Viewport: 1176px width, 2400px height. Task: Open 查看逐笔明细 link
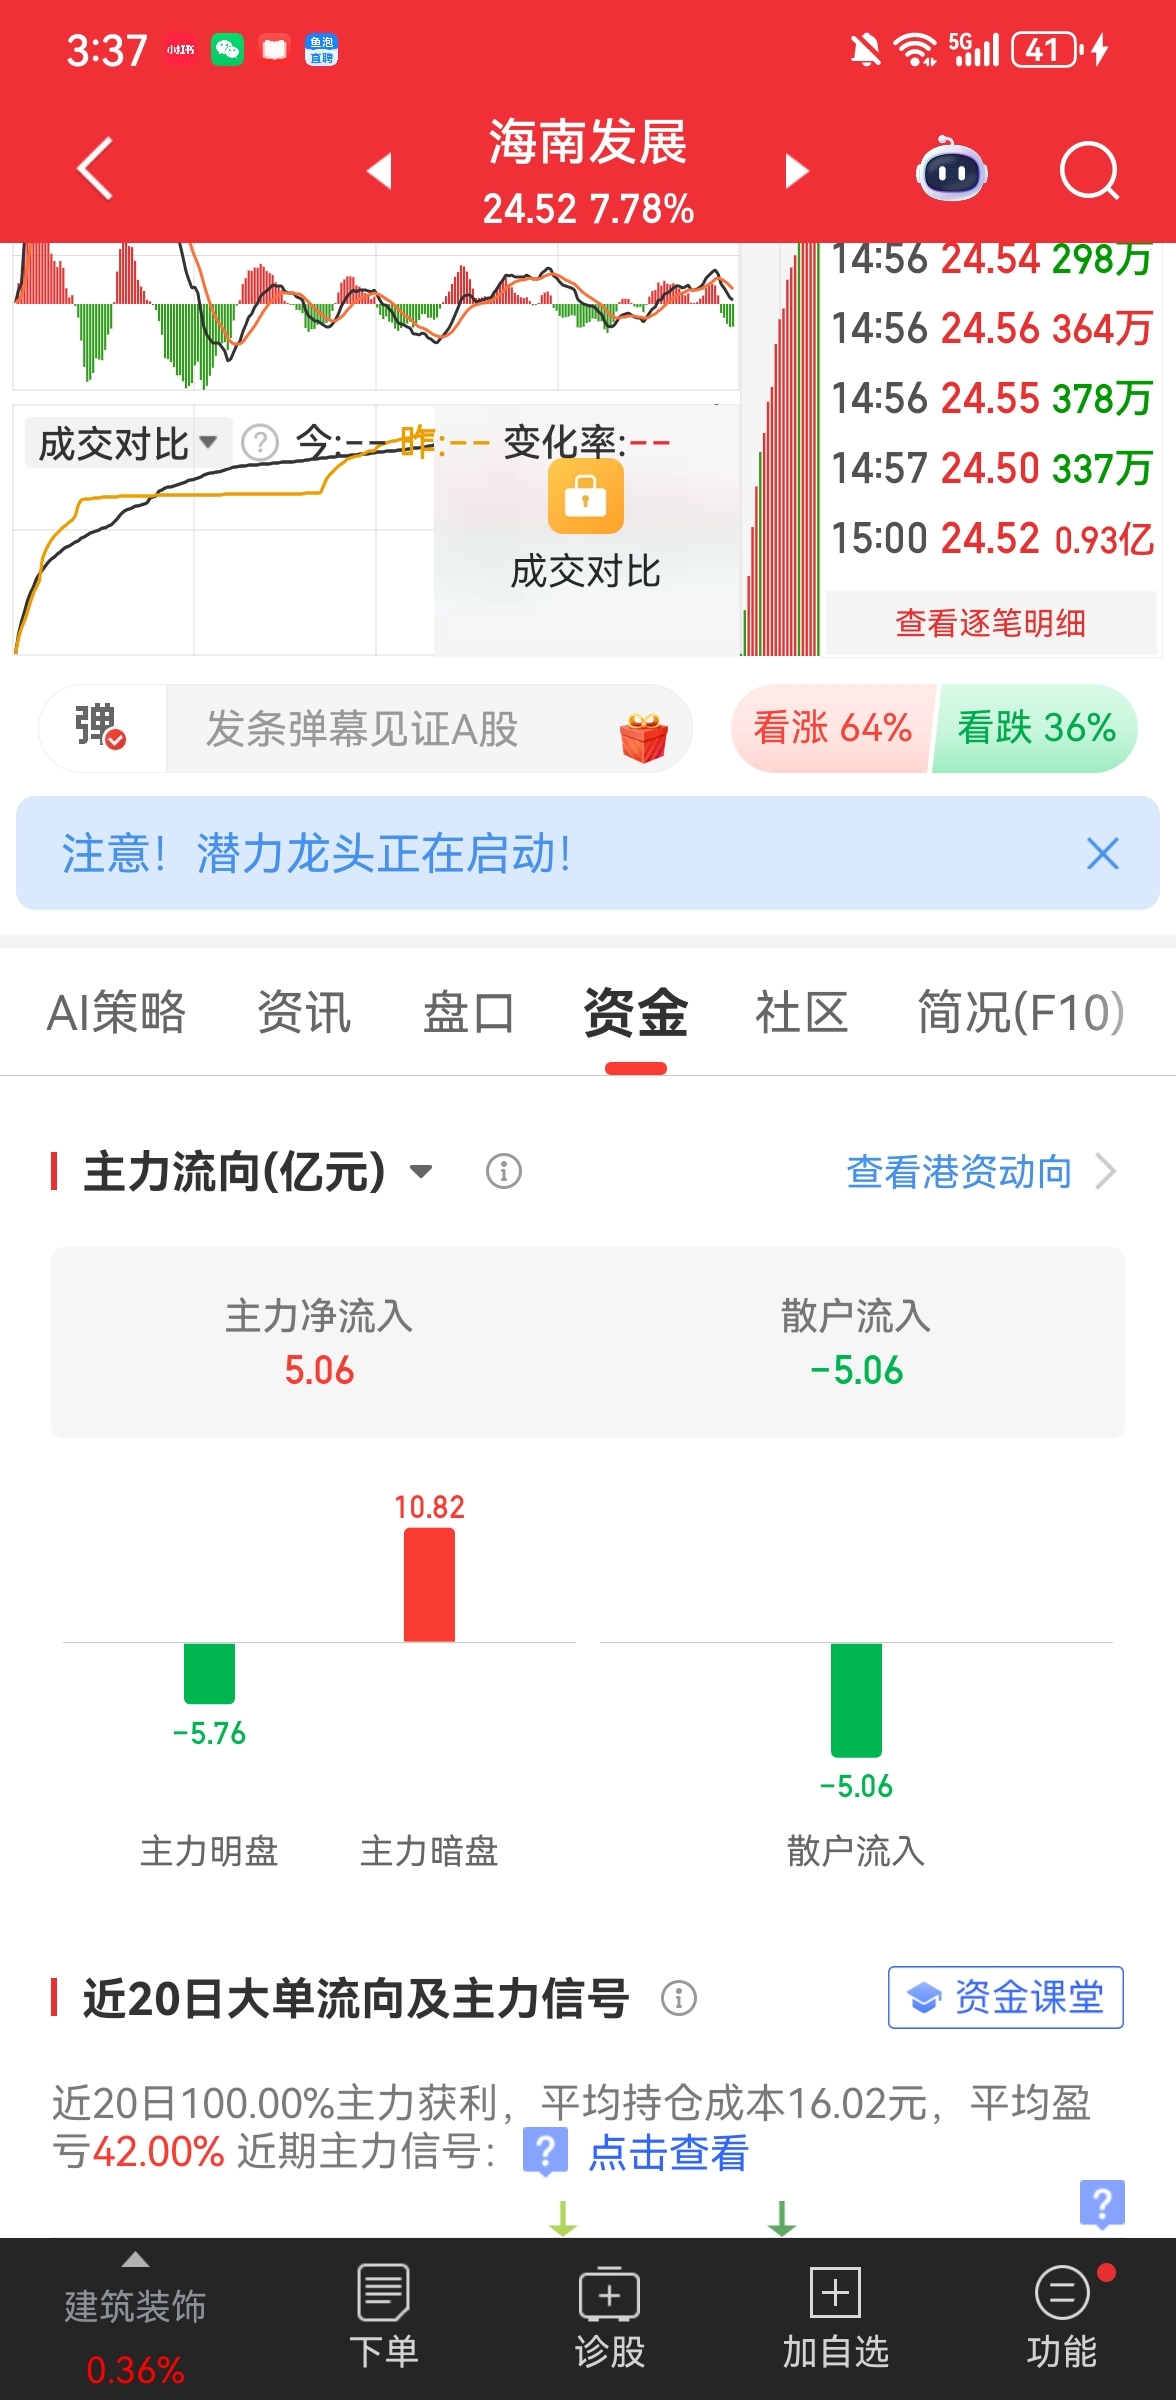(x=990, y=623)
